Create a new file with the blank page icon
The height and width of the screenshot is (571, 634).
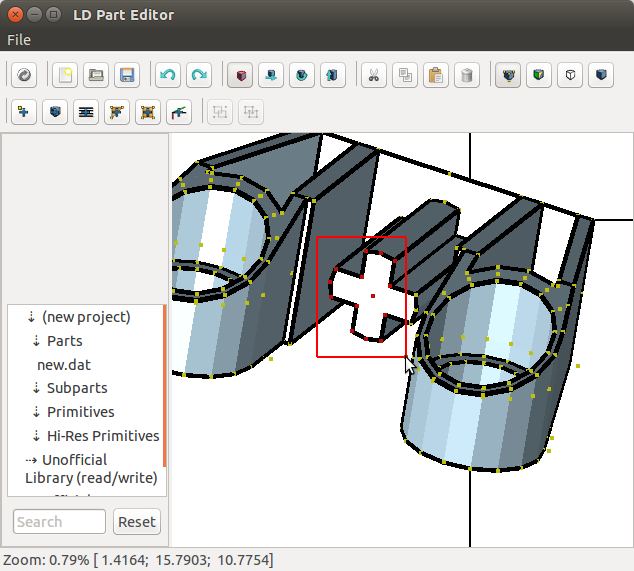pyautogui.click(x=65, y=75)
